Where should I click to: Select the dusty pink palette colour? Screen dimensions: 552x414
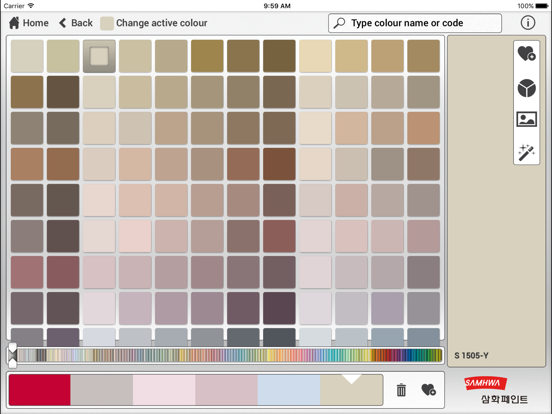tap(227, 390)
